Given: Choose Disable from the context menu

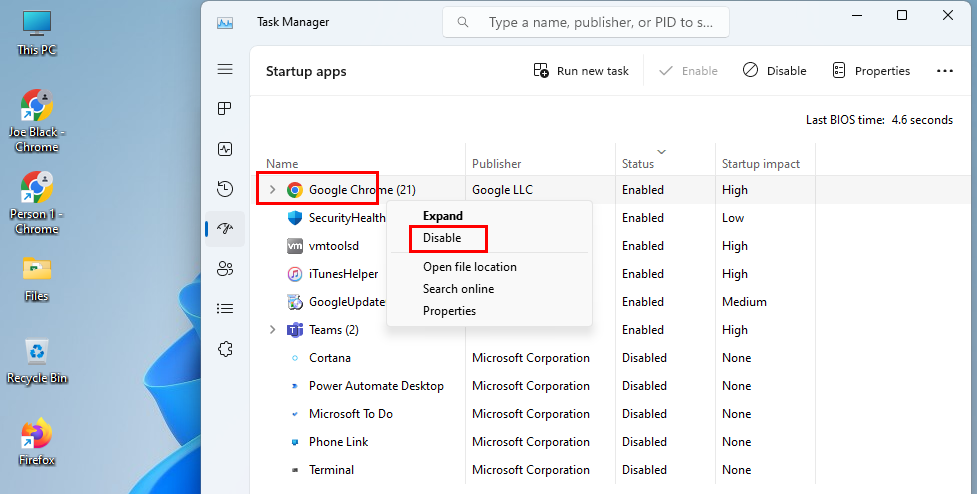Looking at the screenshot, I should pos(442,238).
